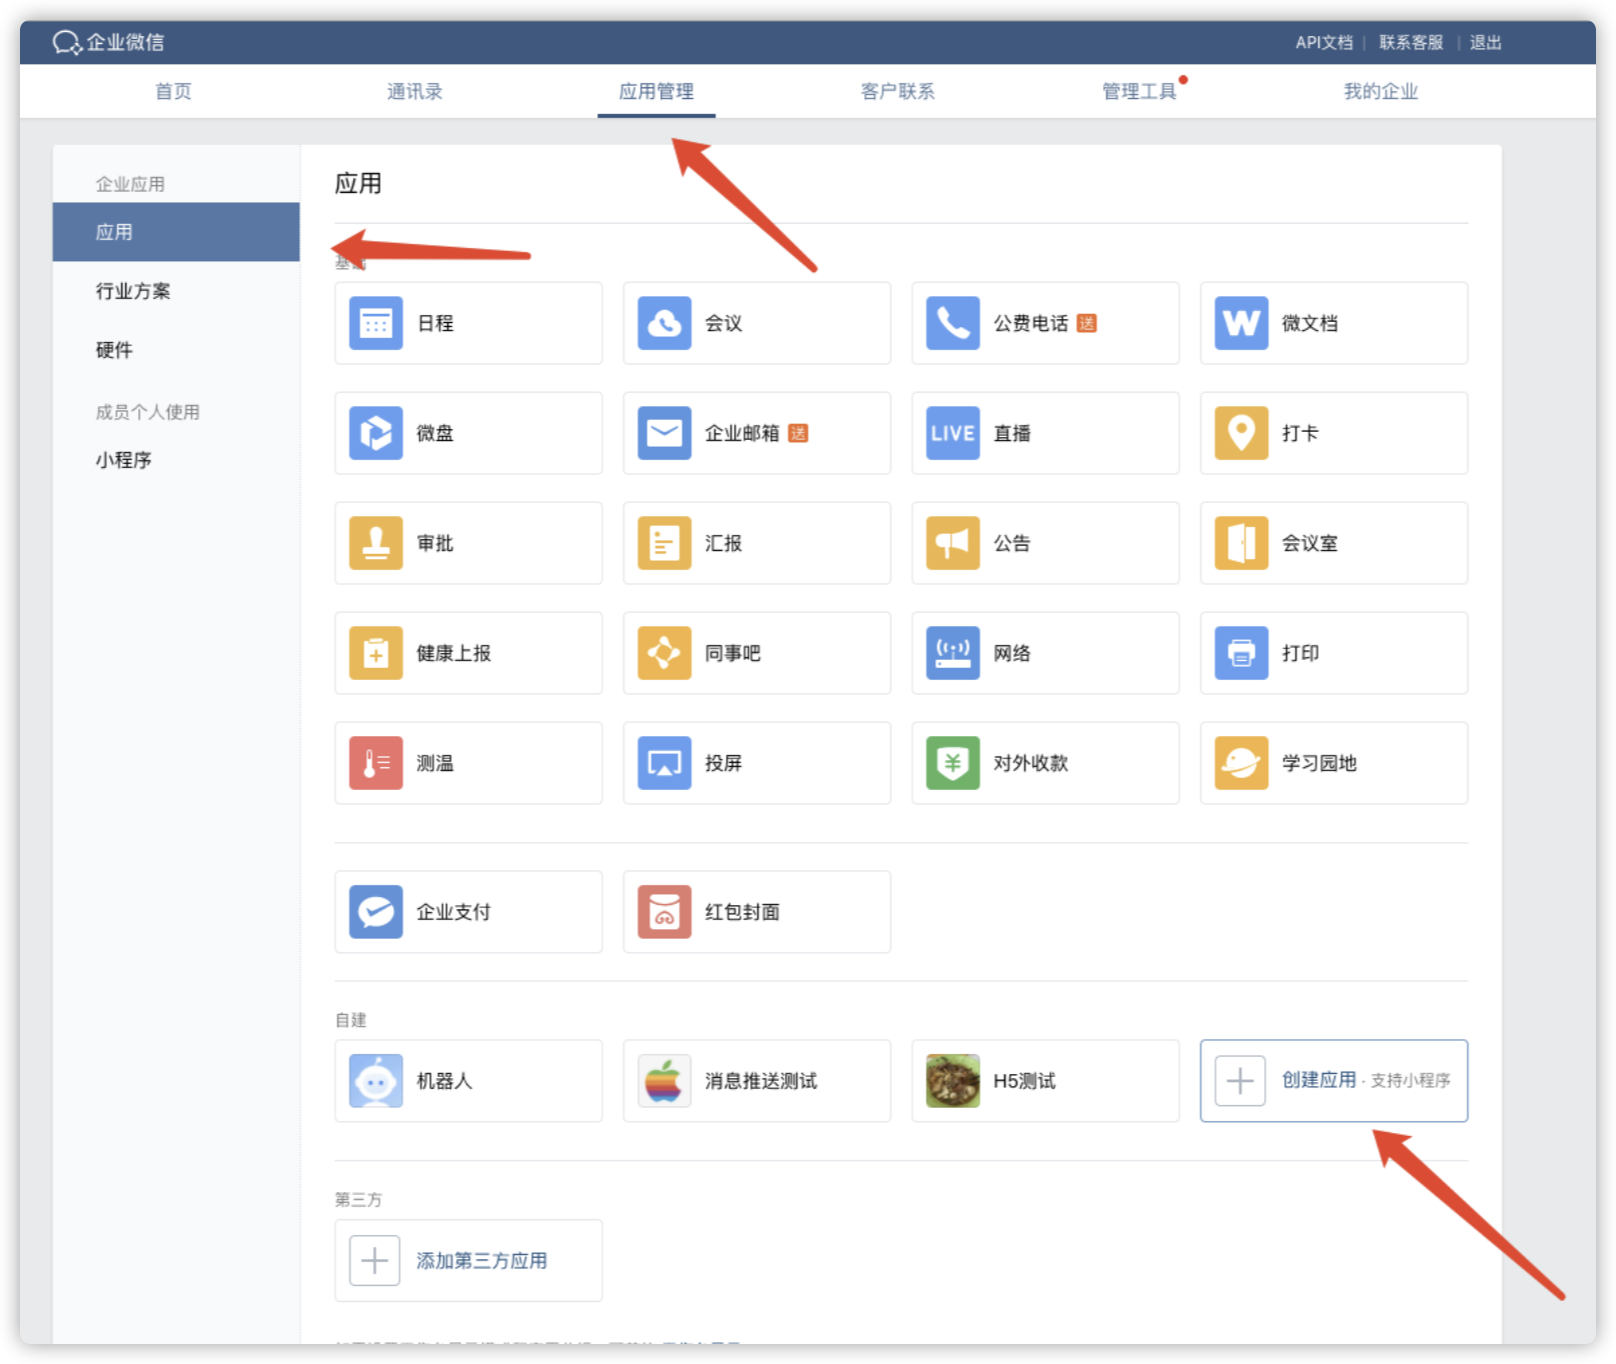Viewport: 1616px width, 1364px height.
Task: Click the 学习园地 app label
Action: (x=1319, y=763)
